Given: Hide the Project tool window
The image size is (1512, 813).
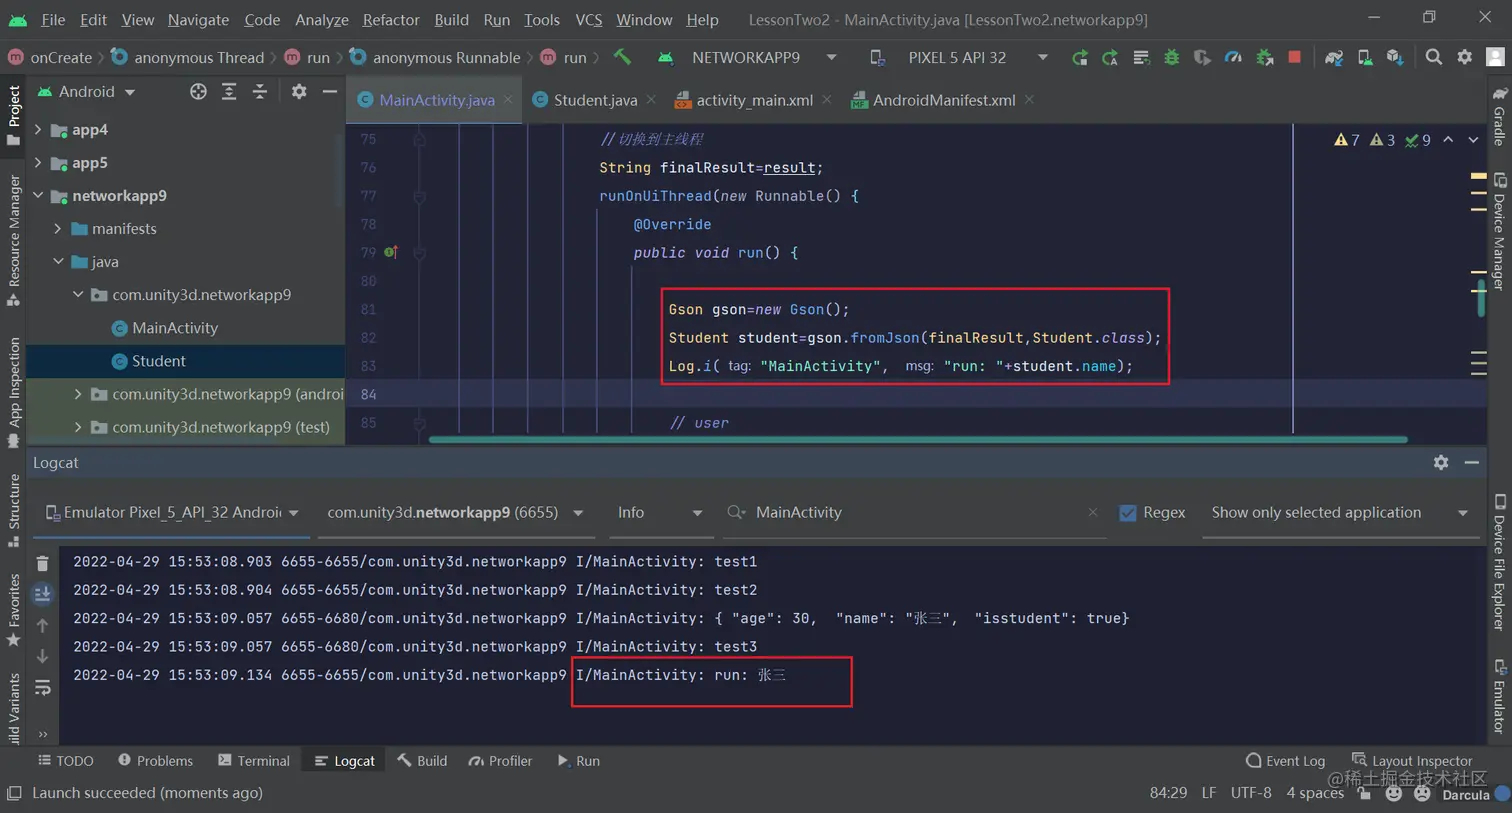Looking at the screenshot, I should [x=329, y=92].
